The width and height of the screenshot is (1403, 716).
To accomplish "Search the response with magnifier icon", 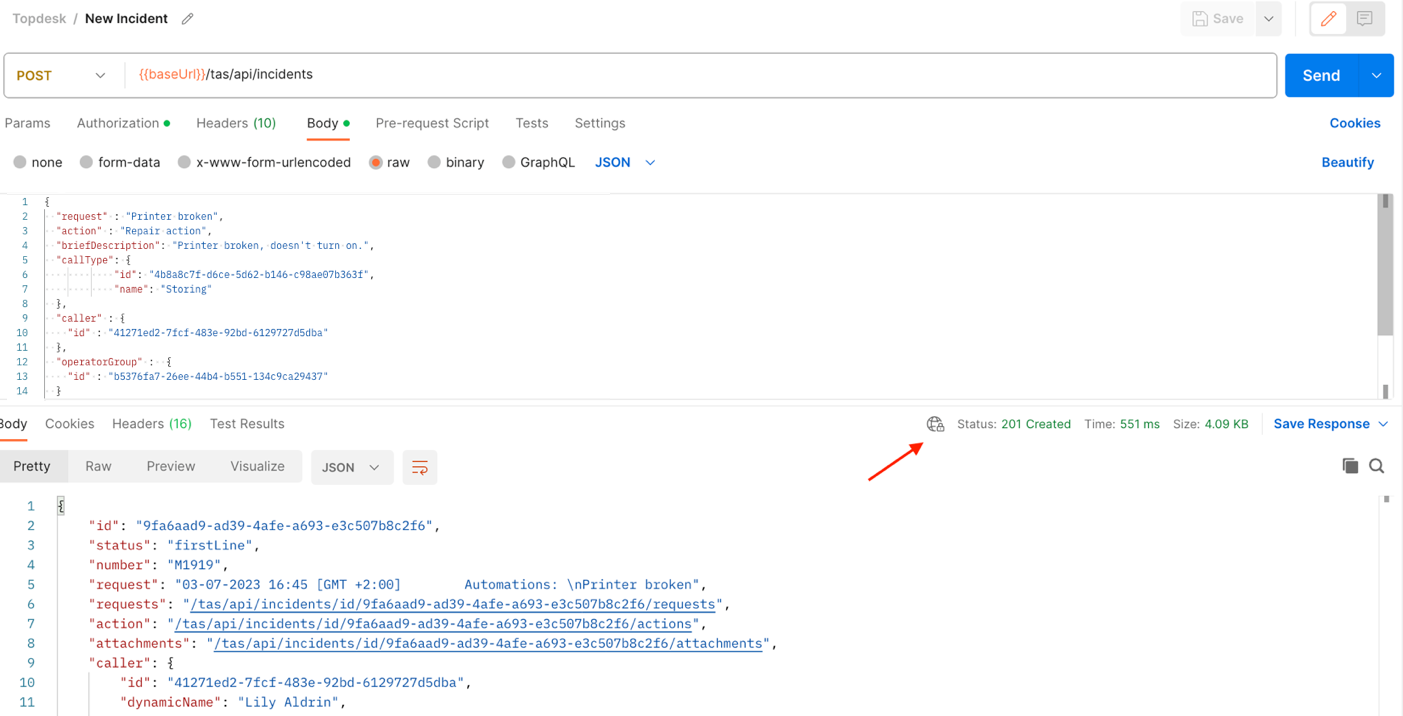I will pos(1377,466).
